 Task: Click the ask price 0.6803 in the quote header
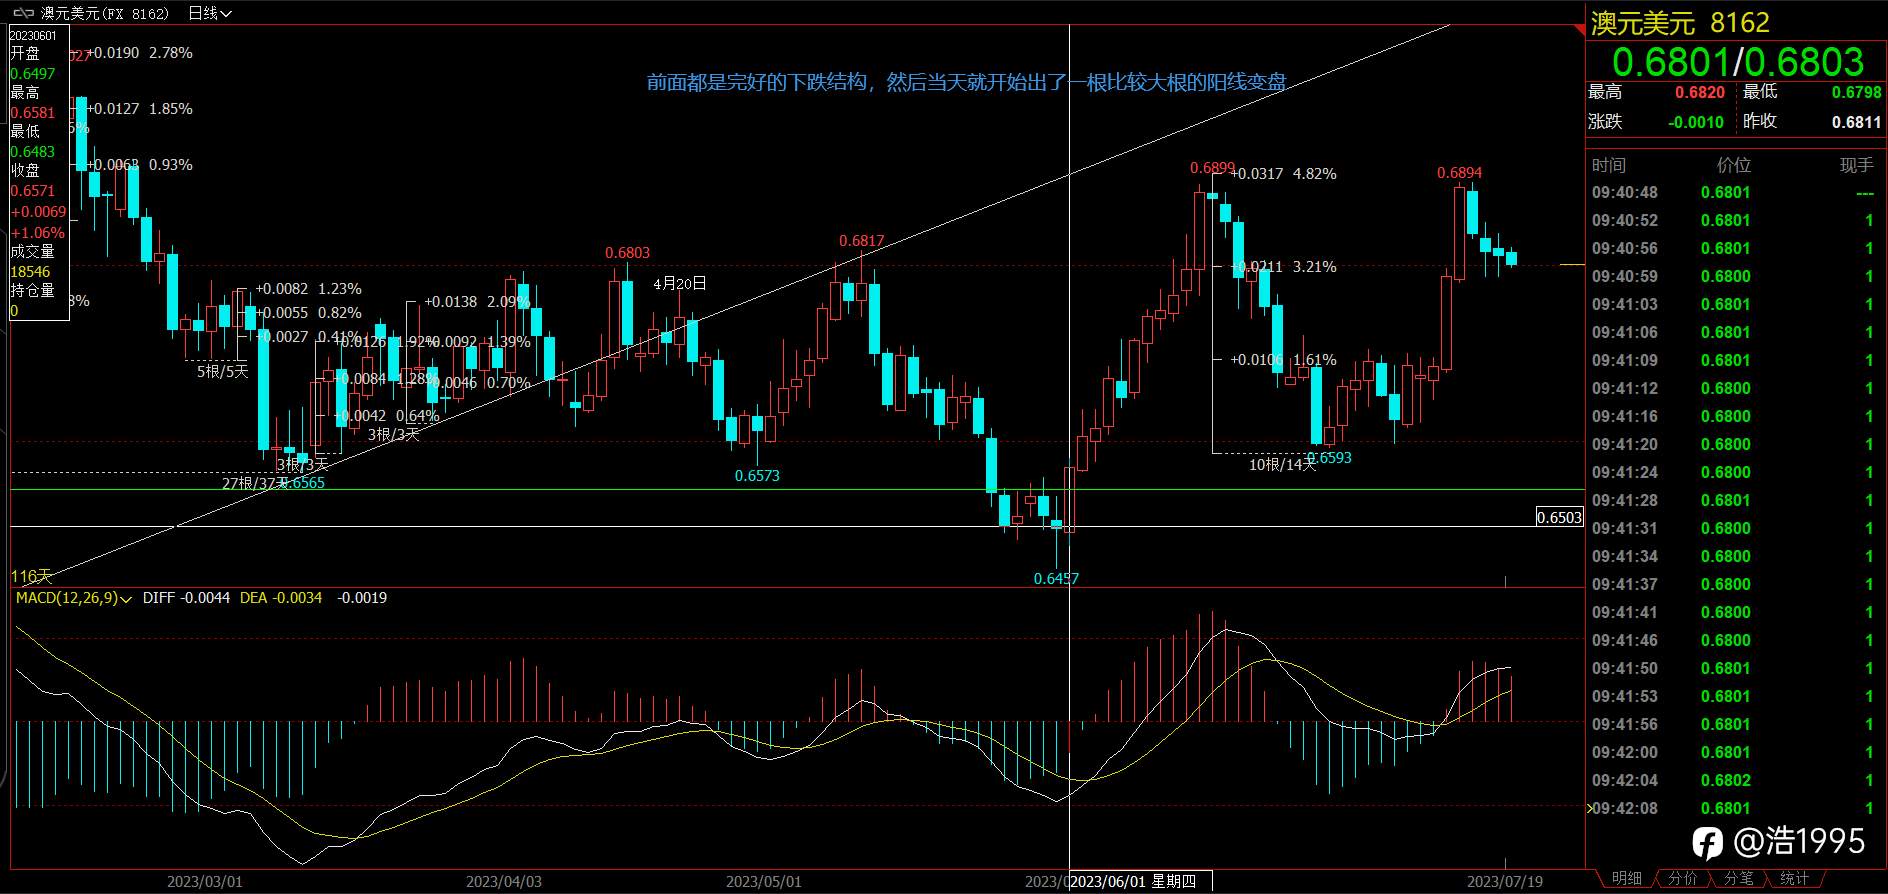point(1804,62)
